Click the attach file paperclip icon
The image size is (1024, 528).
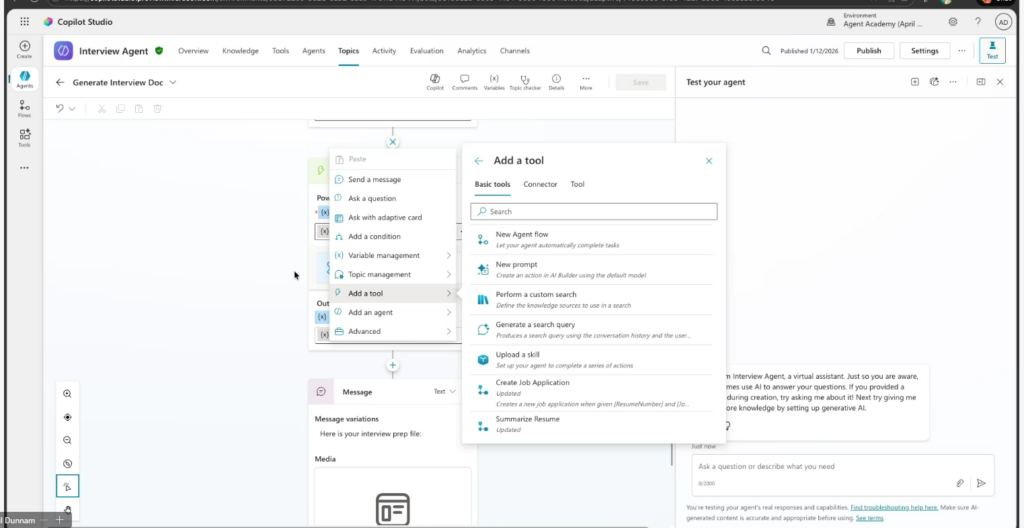pos(960,482)
